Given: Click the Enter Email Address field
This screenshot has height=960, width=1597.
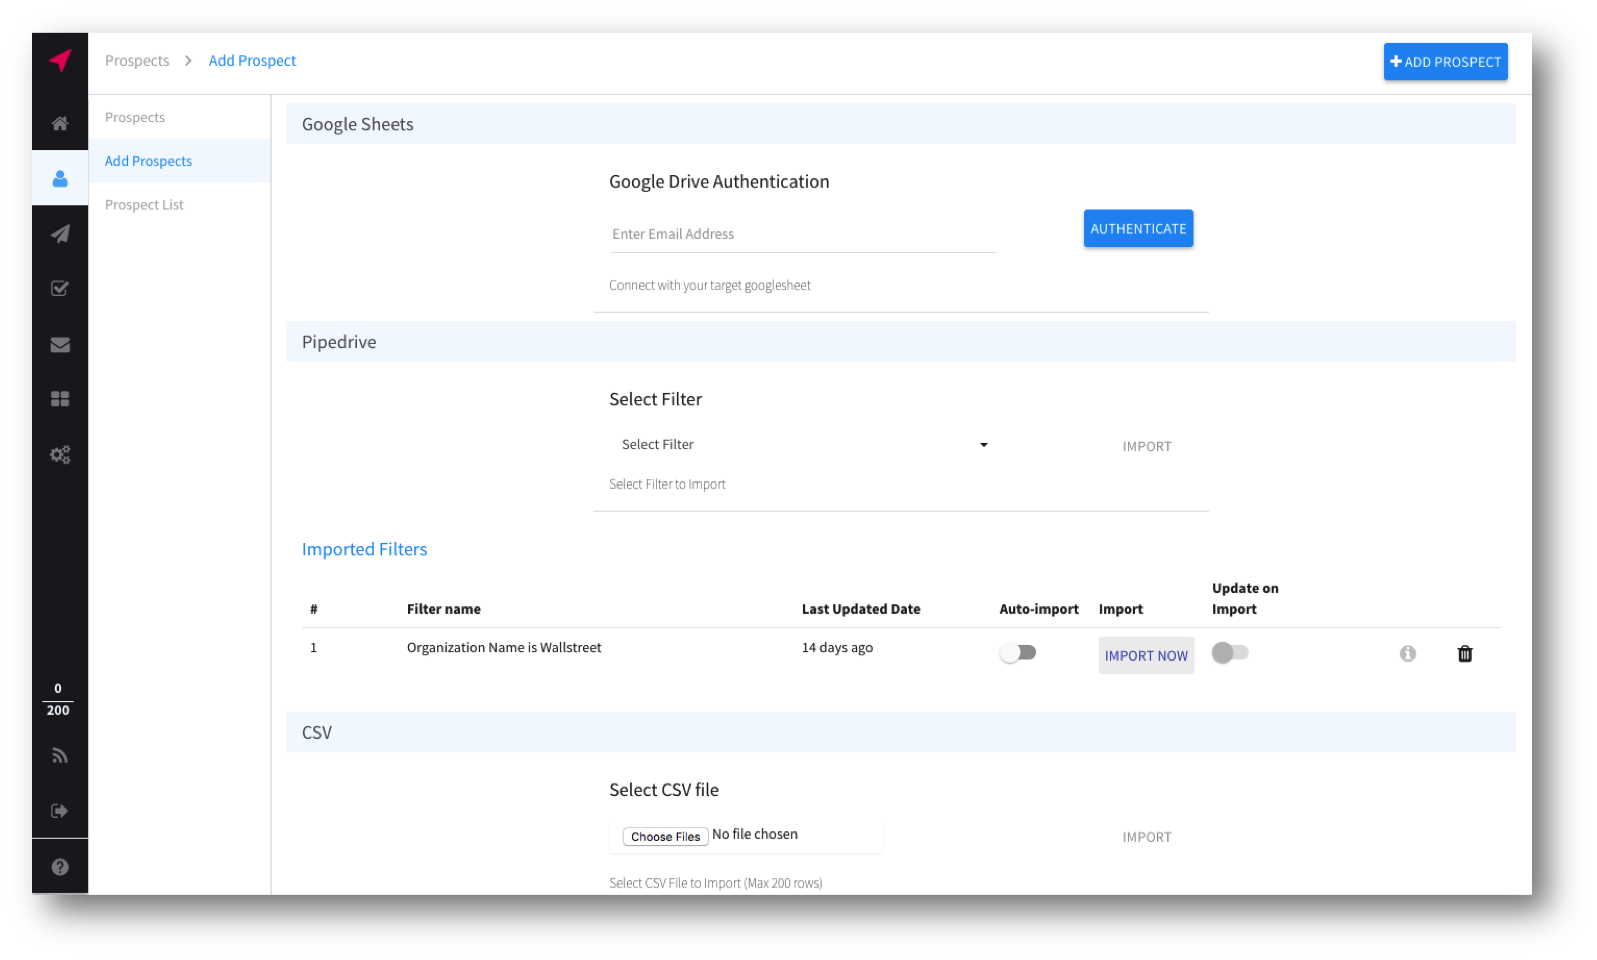Looking at the screenshot, I should point(803,235).
